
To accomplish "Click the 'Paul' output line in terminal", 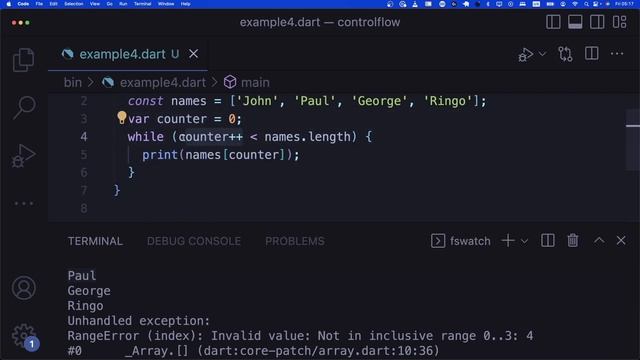I will 82,276.
